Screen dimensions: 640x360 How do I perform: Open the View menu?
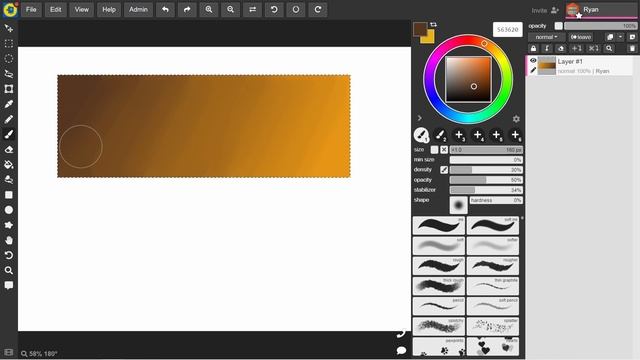(x=82, y=9)
